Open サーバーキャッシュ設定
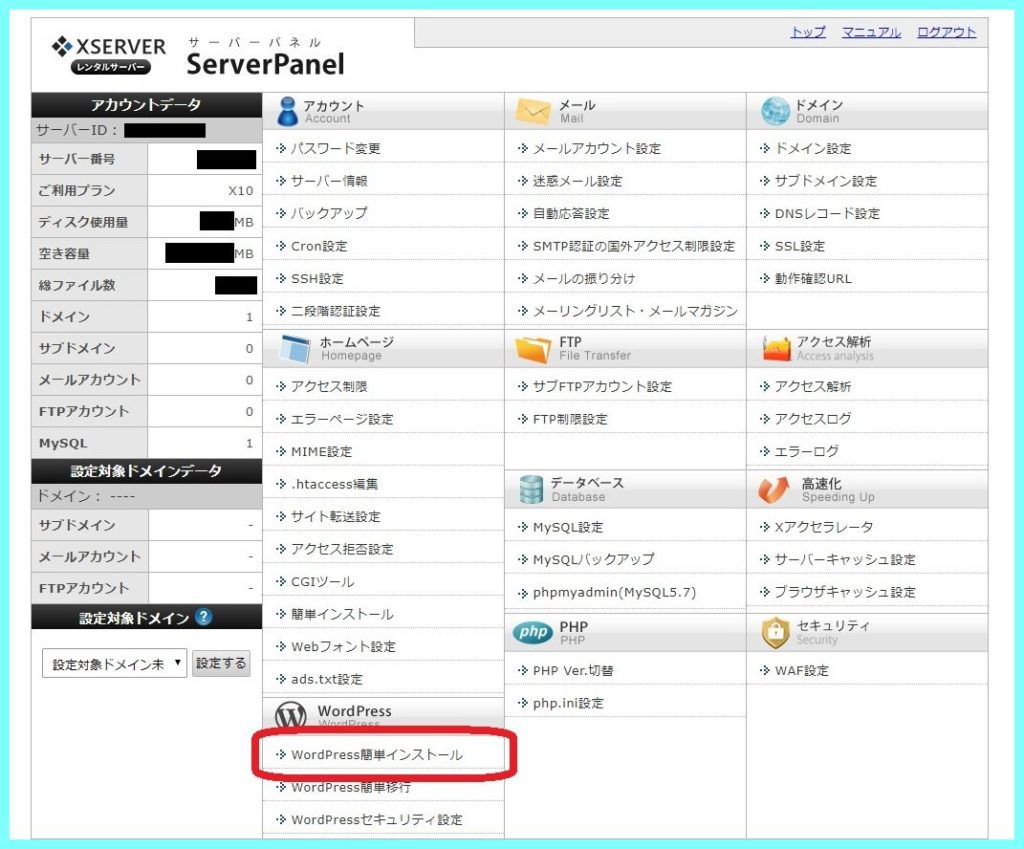Viewport: 1024px width, 849px height. (x=845, y=560)
